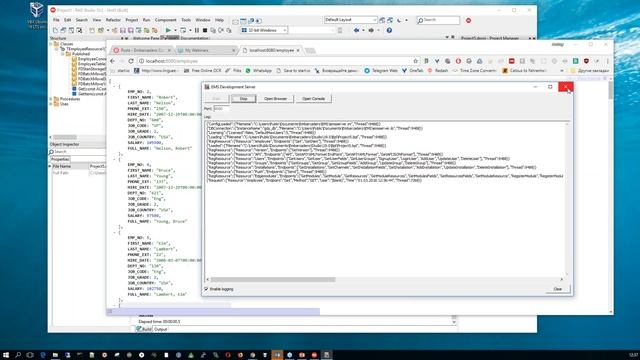Click the red Opera extension icon in browser
This screenshot has width=640, height=360.
point(458,61)
